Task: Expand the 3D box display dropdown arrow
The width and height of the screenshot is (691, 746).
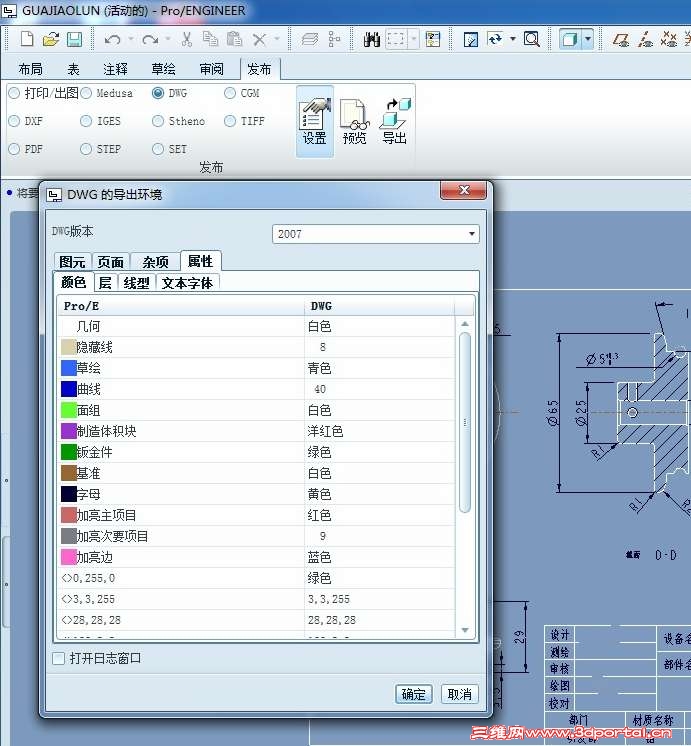Action: click(x=588, y=39)
